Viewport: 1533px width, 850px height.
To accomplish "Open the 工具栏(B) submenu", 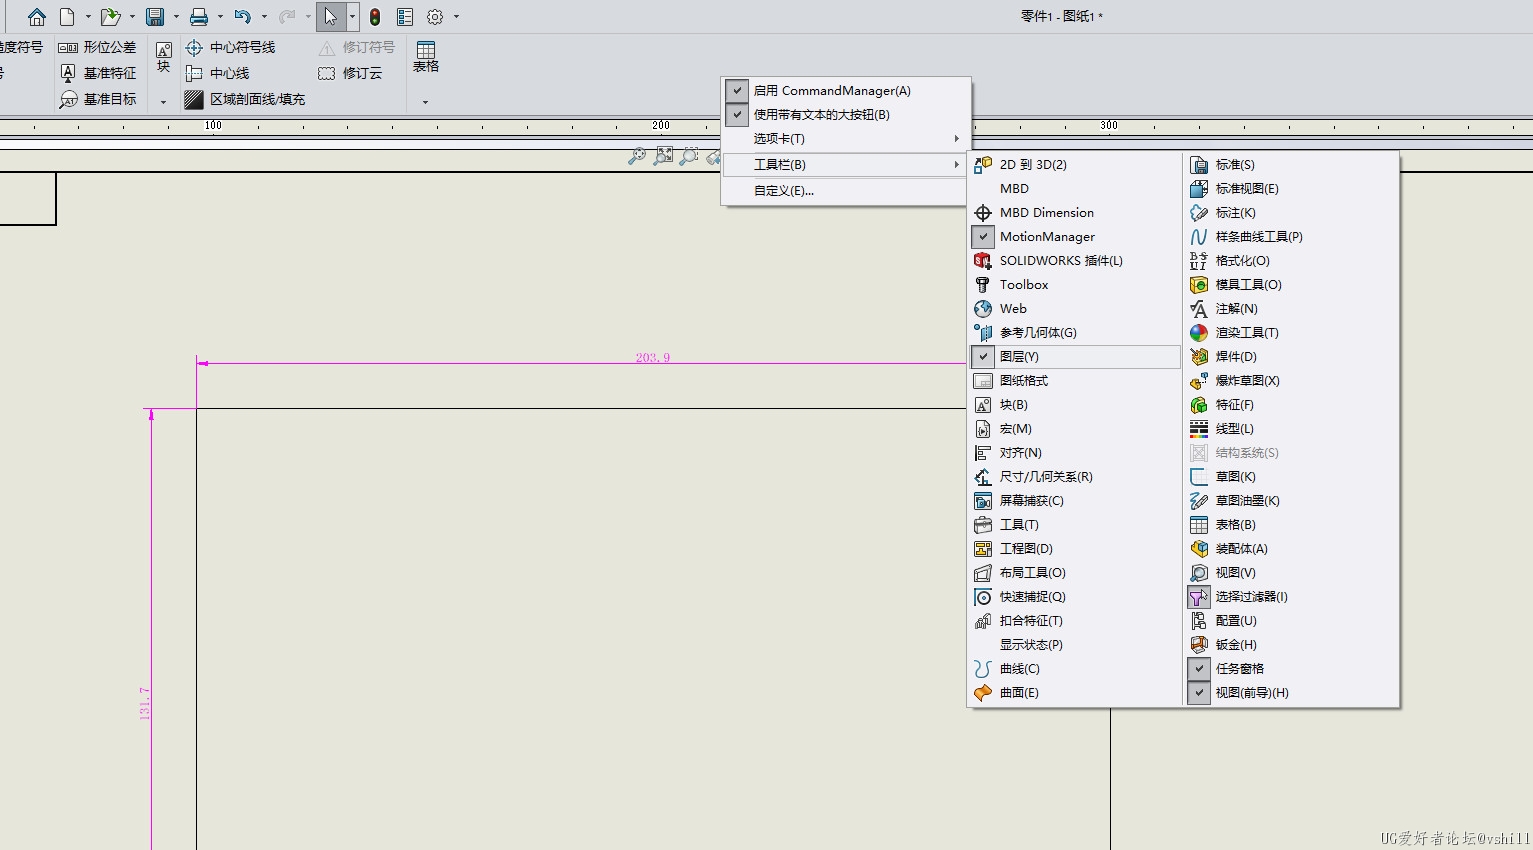I will click(x=845, y=164).
